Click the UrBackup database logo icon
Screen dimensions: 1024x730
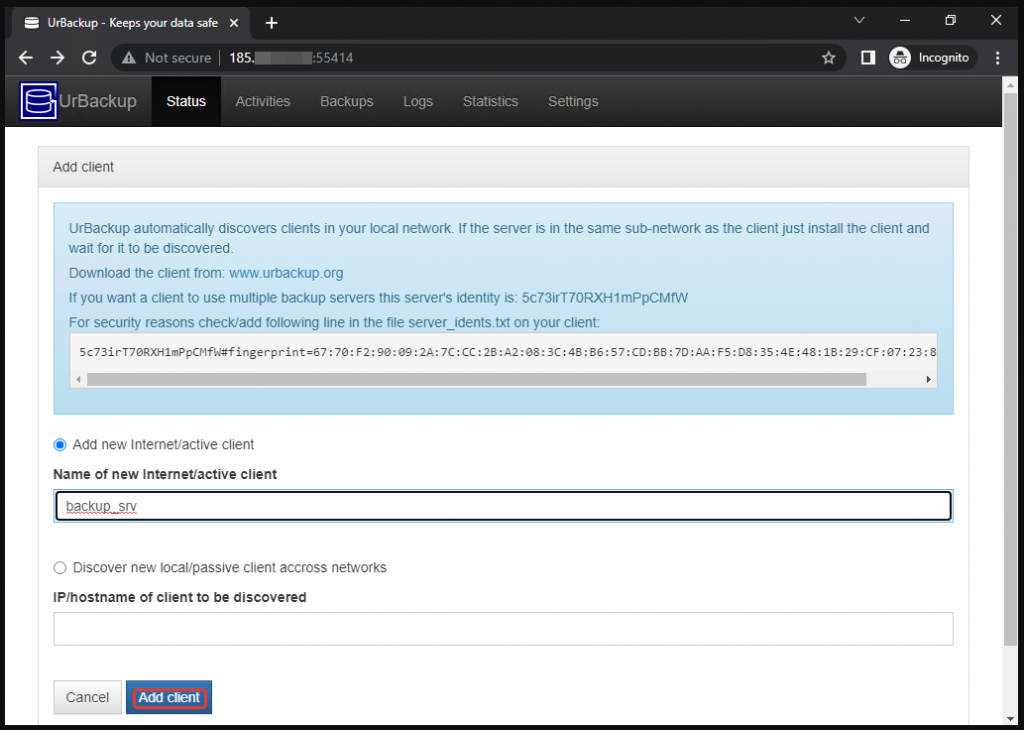pyautogui.click(x=39, y=101)
